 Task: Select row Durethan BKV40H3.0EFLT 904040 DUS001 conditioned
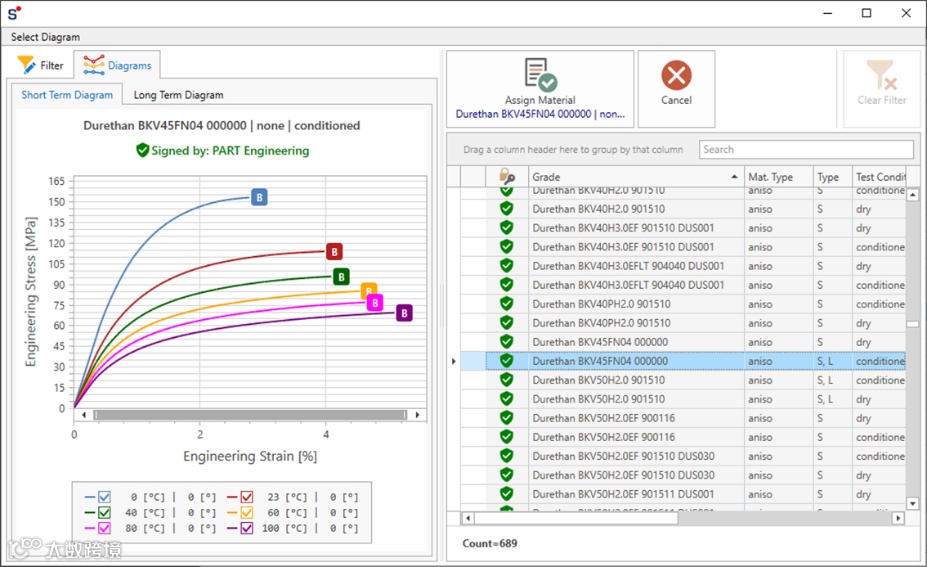point(683,285)
